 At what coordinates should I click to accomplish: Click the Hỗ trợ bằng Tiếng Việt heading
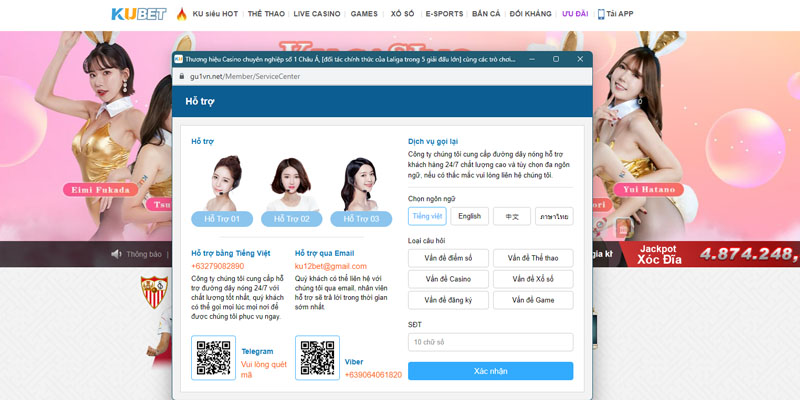(x=231, y=253)
